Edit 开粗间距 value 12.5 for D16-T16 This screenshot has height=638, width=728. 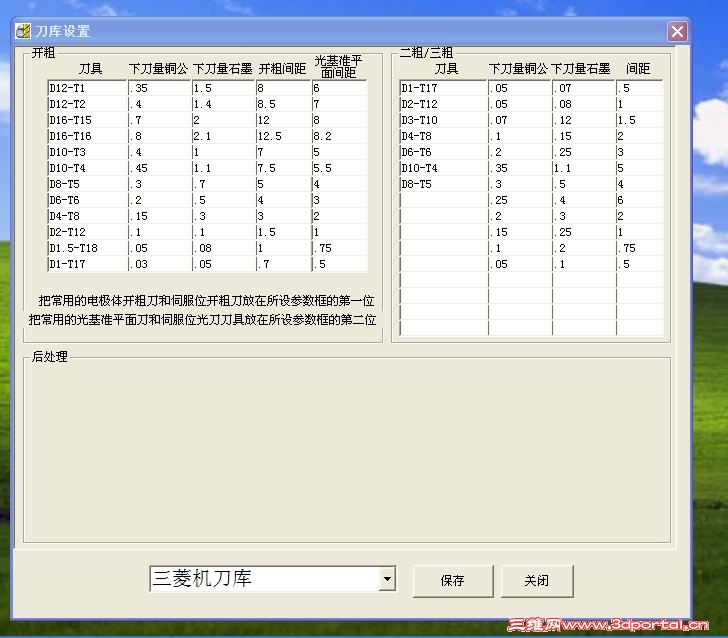(x=283, y=136)
